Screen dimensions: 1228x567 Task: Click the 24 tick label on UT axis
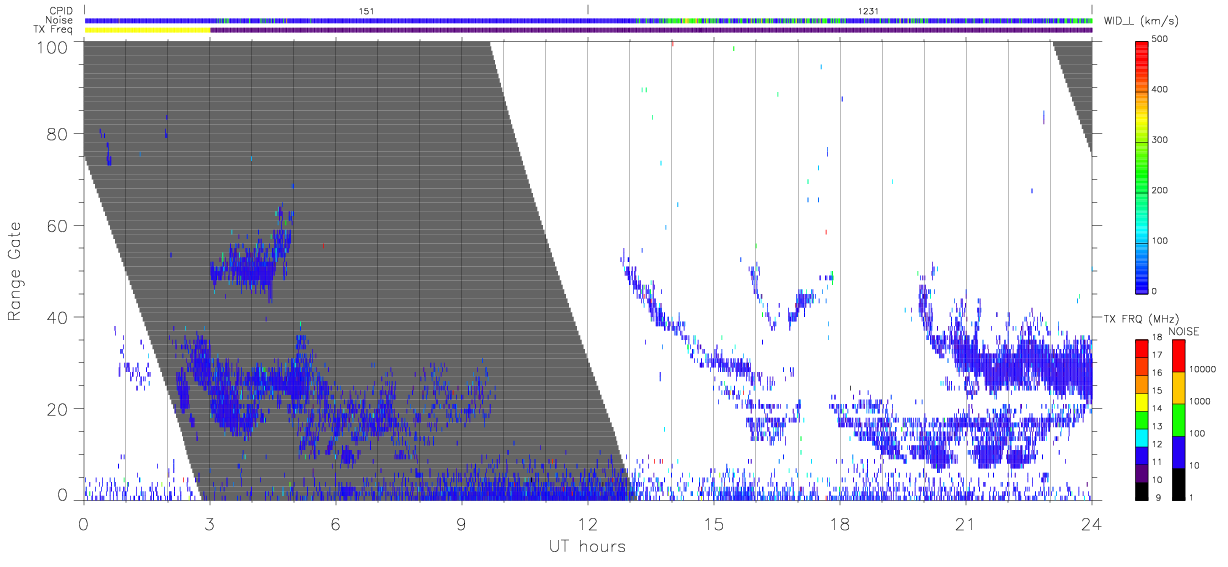[1091, 524]
